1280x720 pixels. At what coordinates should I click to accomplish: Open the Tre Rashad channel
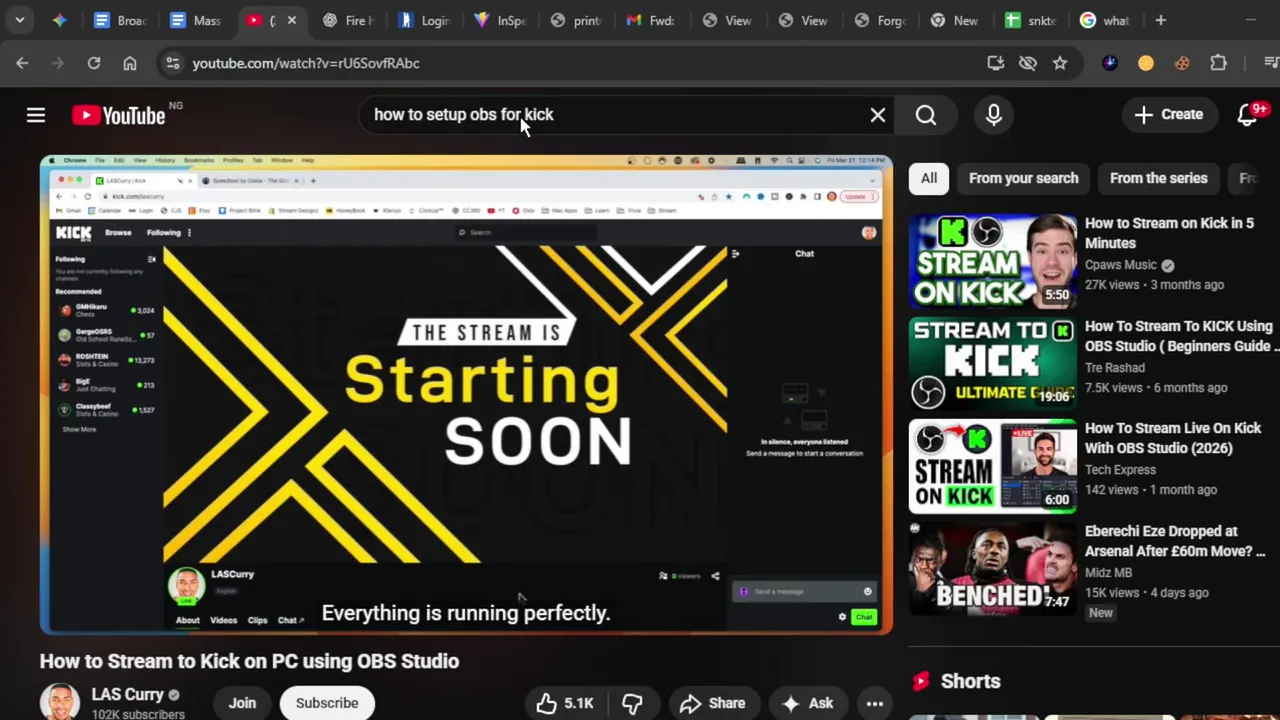[x=1115, y=367]
